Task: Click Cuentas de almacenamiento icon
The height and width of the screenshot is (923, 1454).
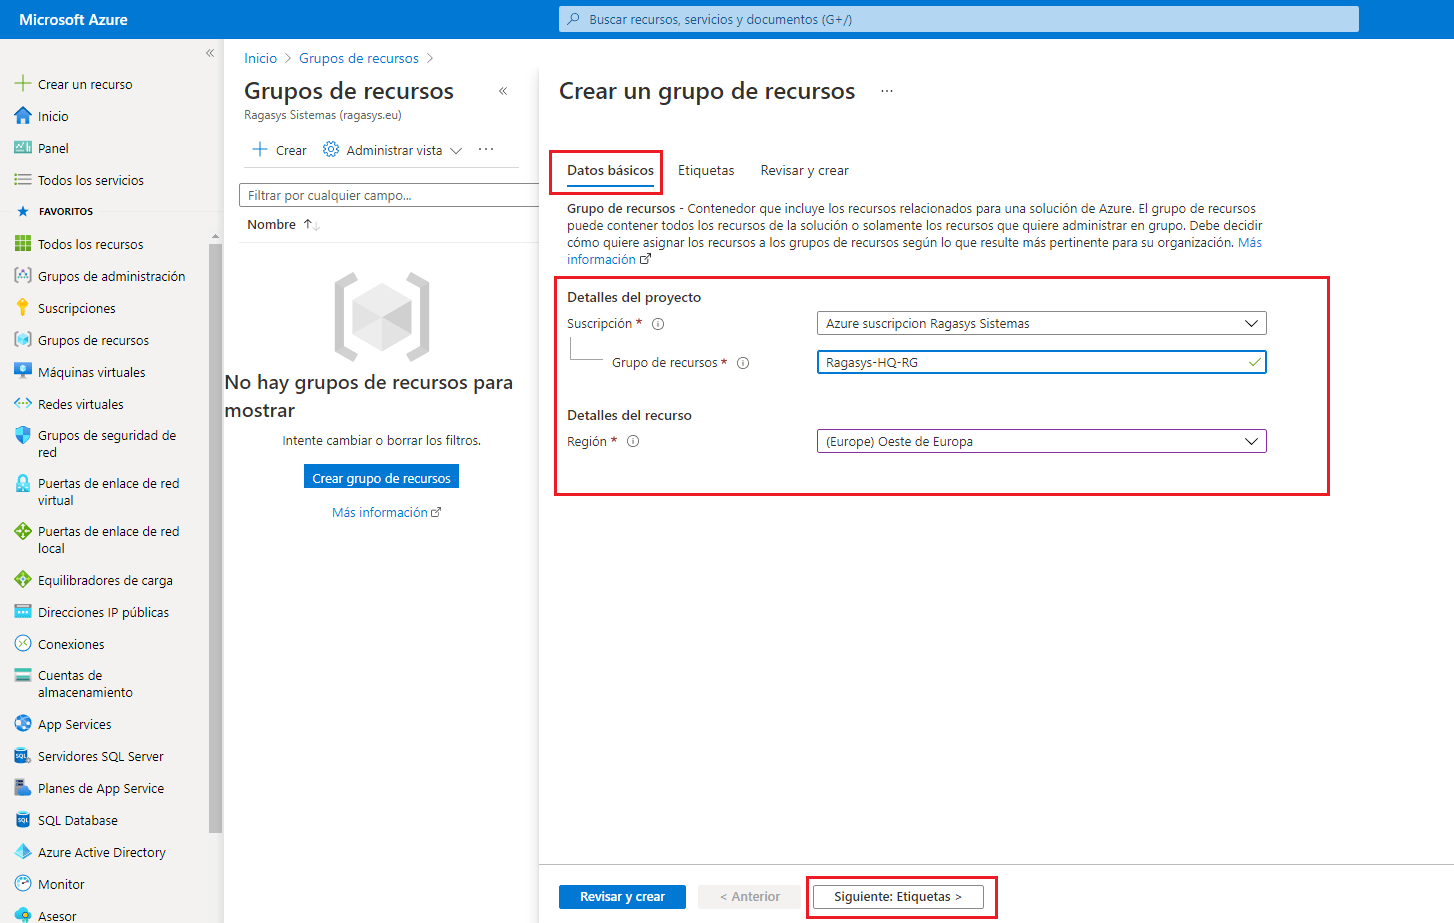Action: [x=23, y=675]
